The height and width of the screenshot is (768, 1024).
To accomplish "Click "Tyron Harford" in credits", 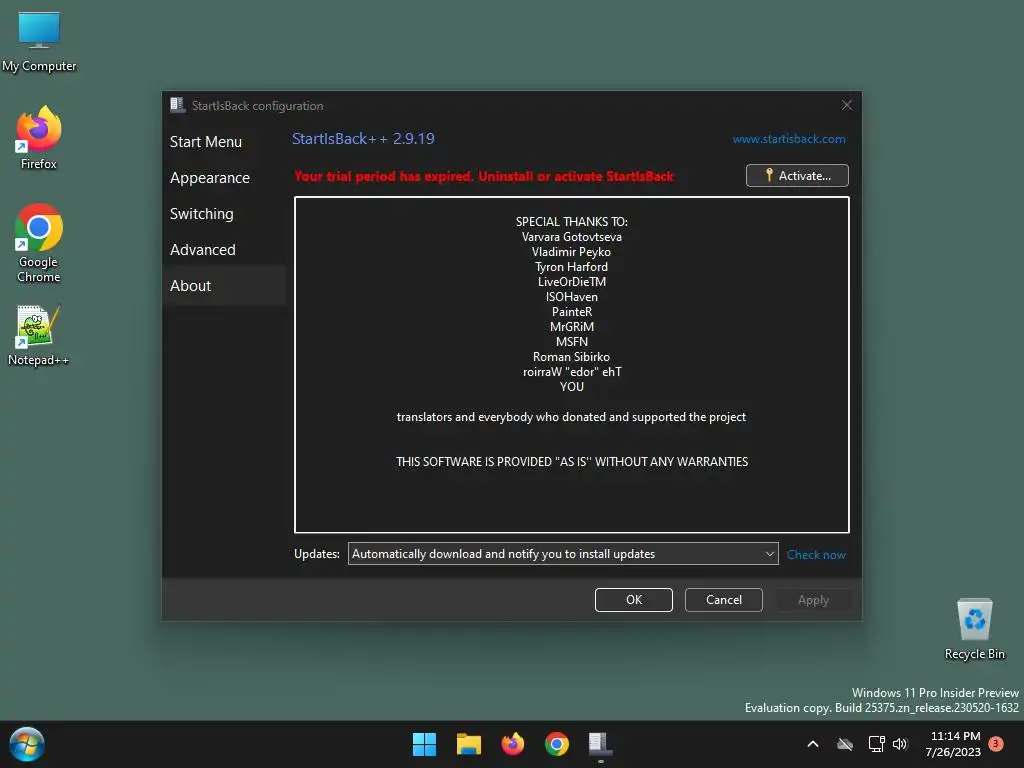I will point(571,266).
